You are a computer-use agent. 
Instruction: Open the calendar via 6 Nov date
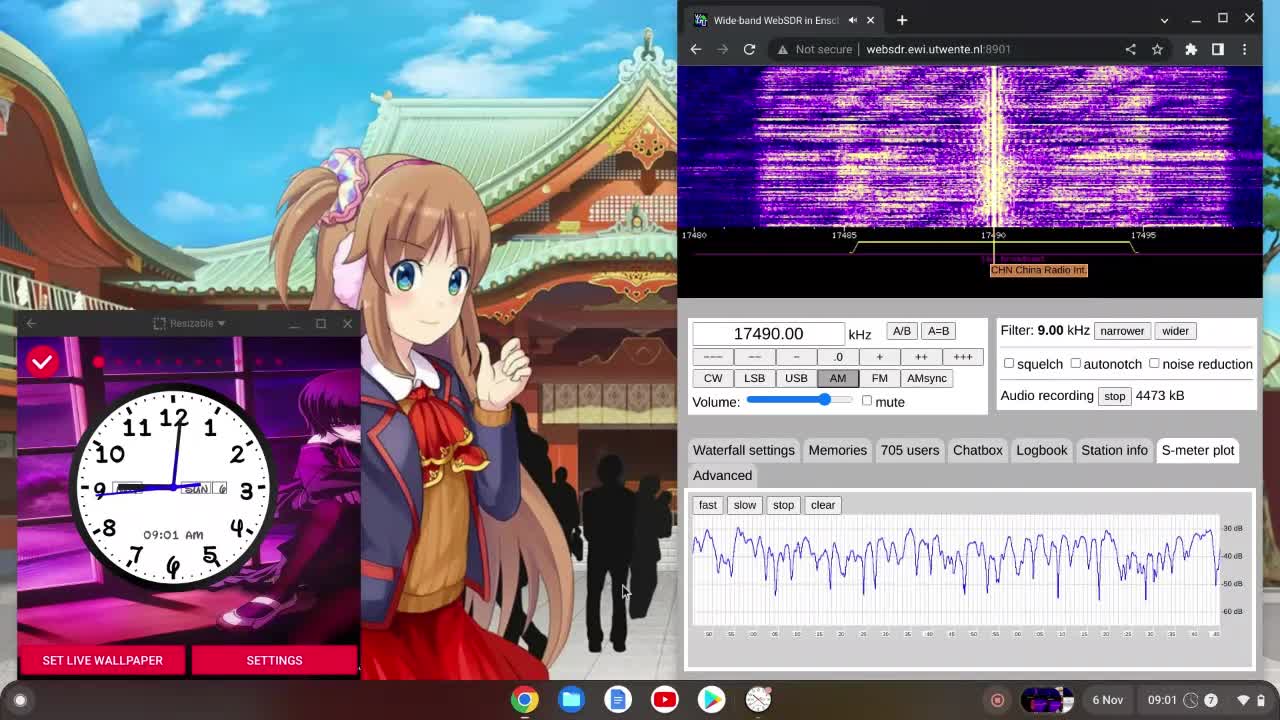[1107, 700]
